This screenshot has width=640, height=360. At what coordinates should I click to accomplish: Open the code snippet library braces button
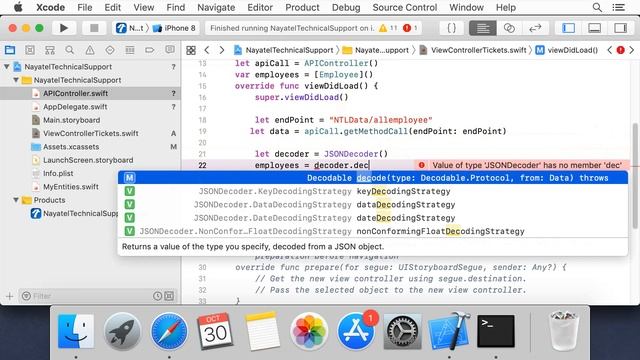[x=451, y=28]
